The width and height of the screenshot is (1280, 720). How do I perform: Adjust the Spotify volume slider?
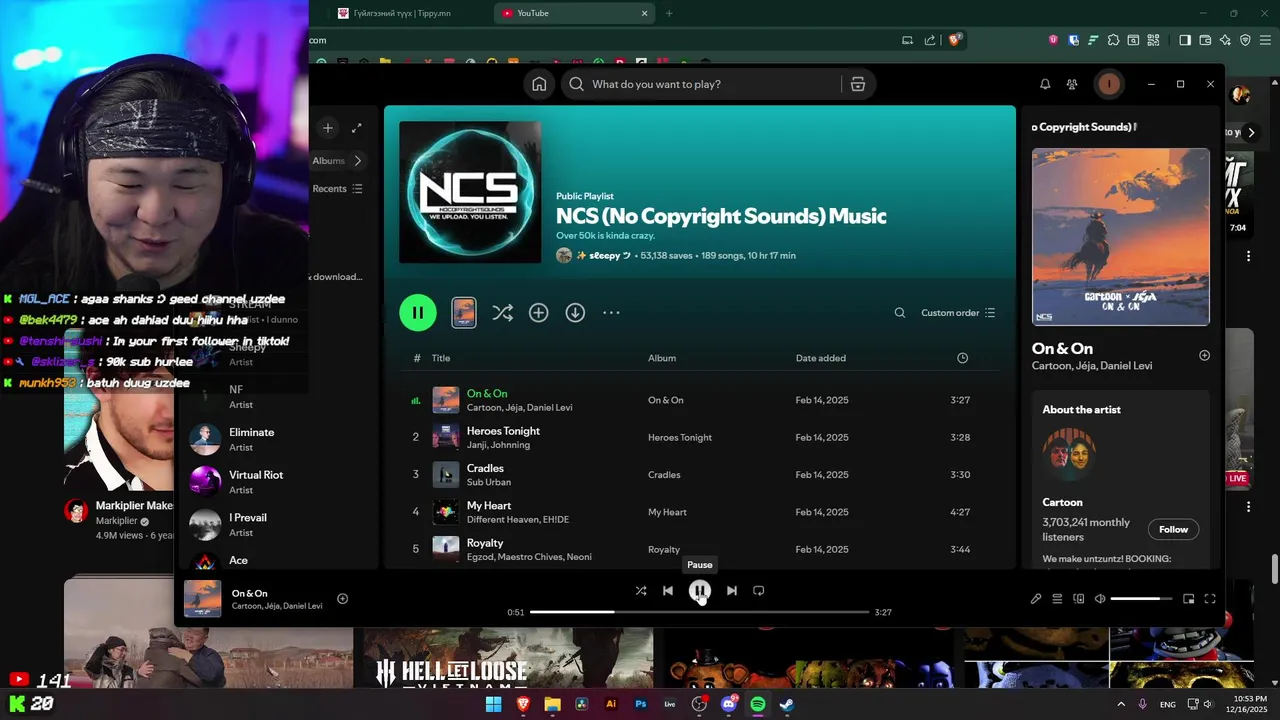point(1141,599)
